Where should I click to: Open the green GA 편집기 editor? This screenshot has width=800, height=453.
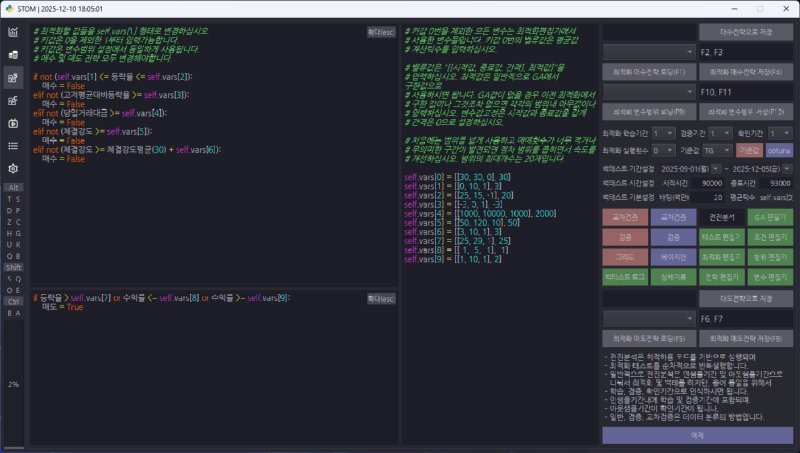click(x=770, y=217)
